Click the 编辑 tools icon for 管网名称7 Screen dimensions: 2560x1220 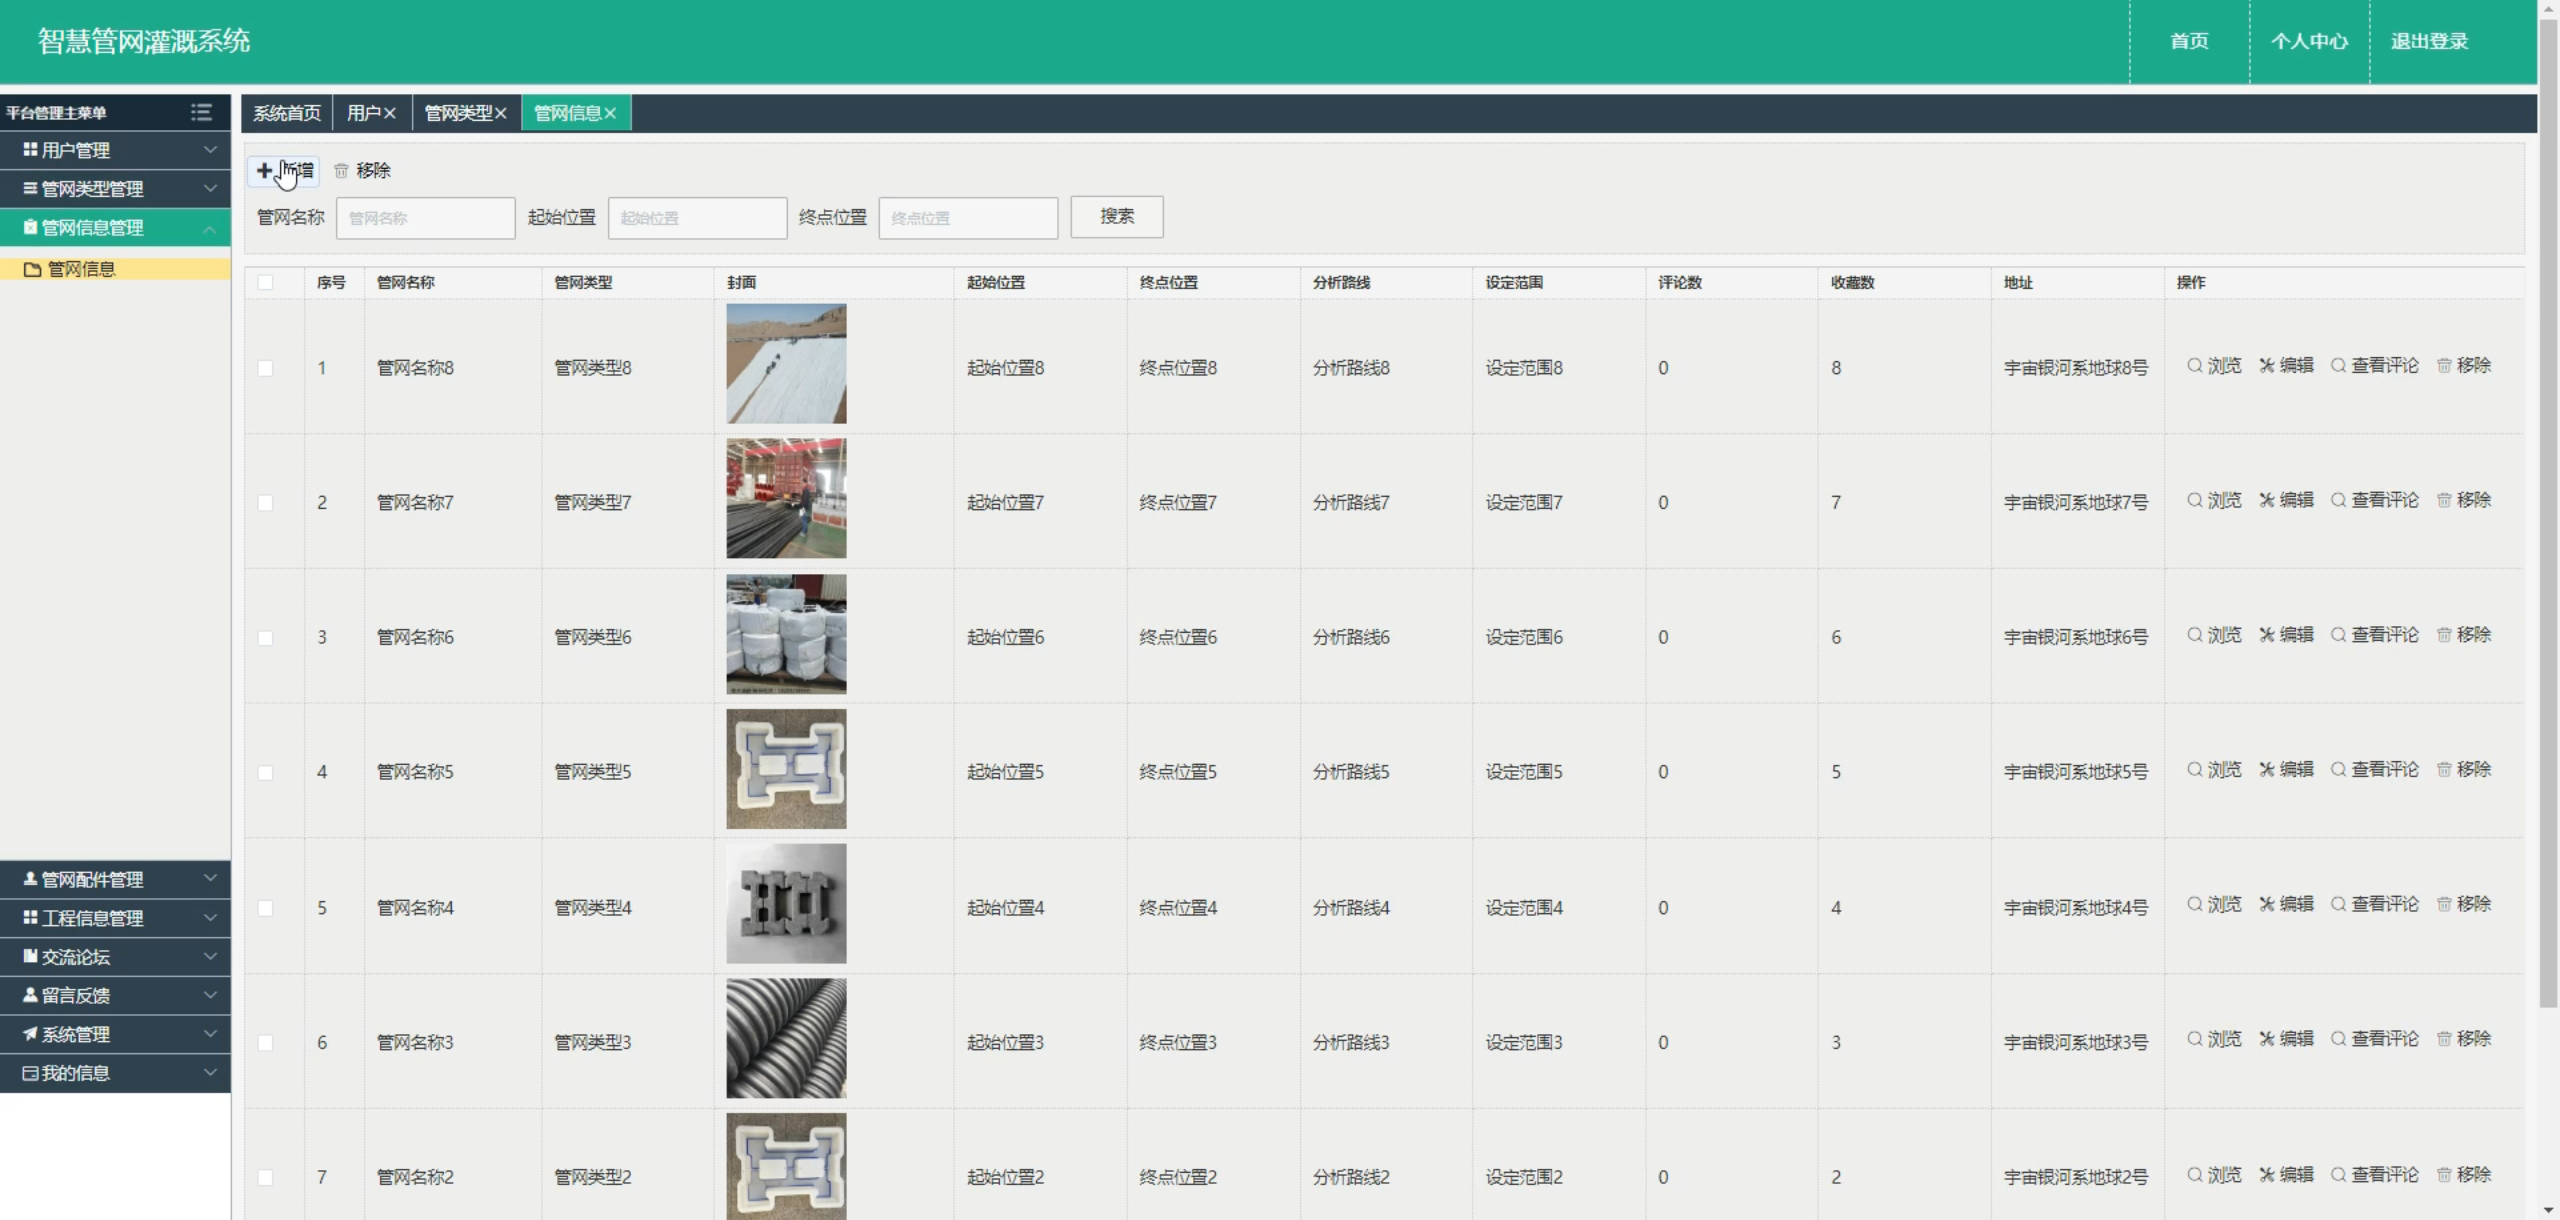2266,500
